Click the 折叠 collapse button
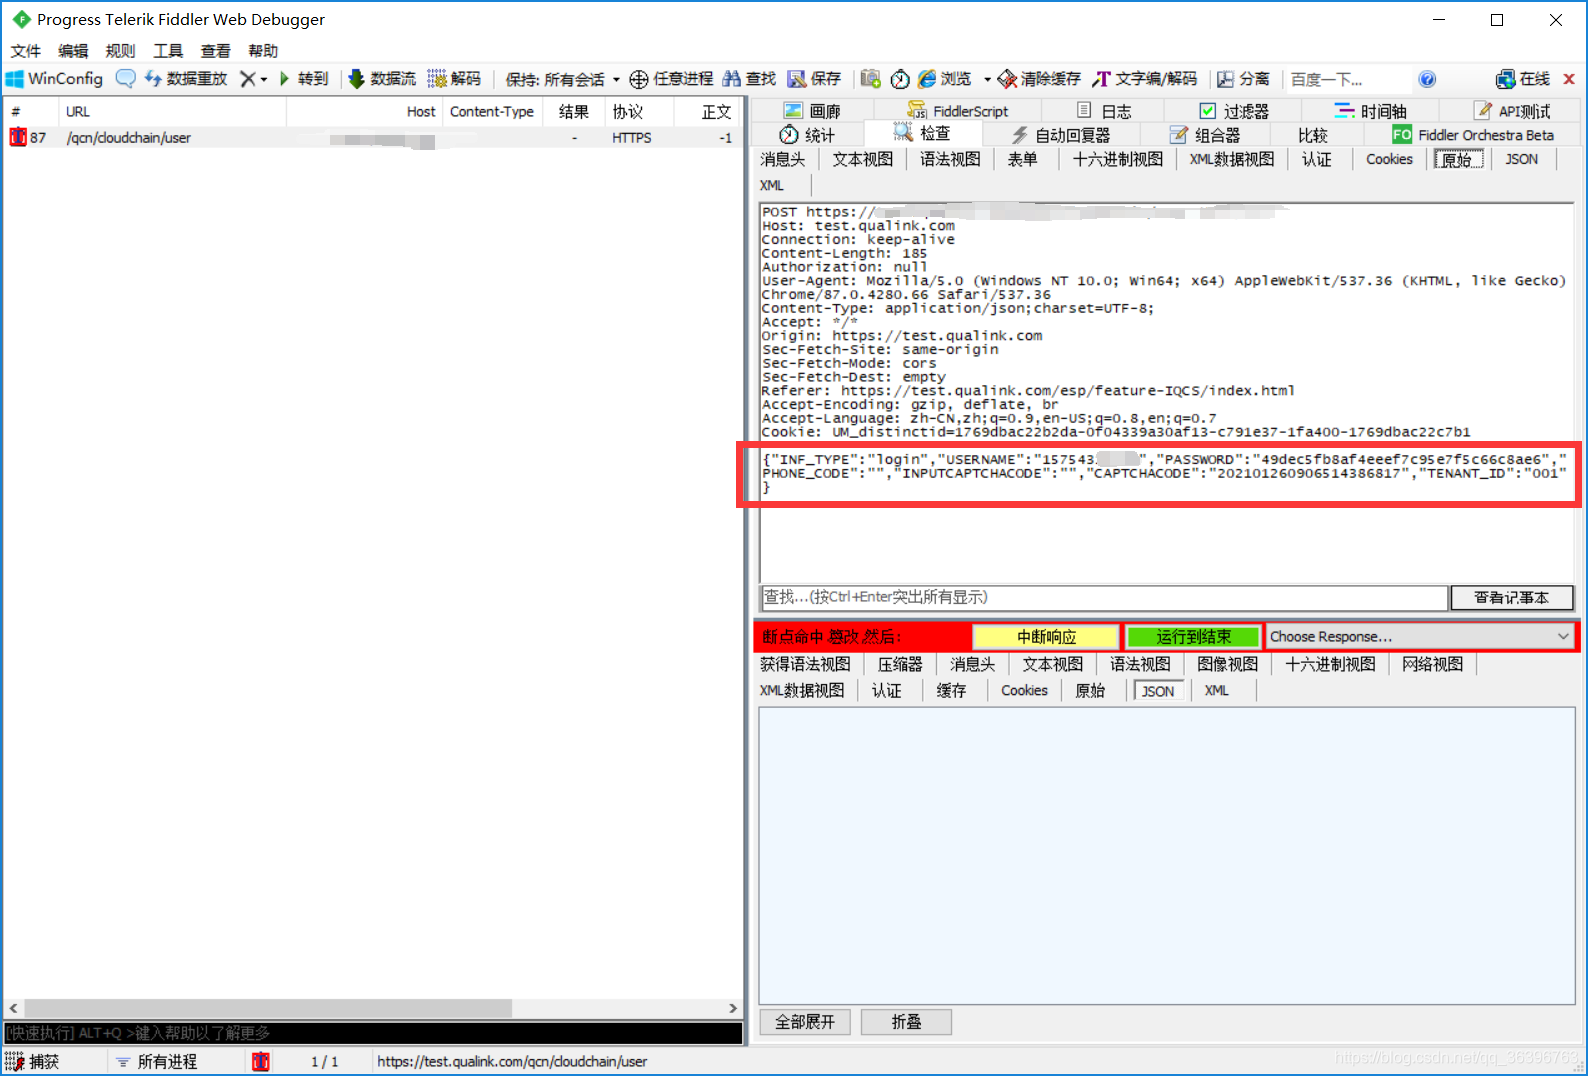 pyautogui.click(x=906, y=1022)
